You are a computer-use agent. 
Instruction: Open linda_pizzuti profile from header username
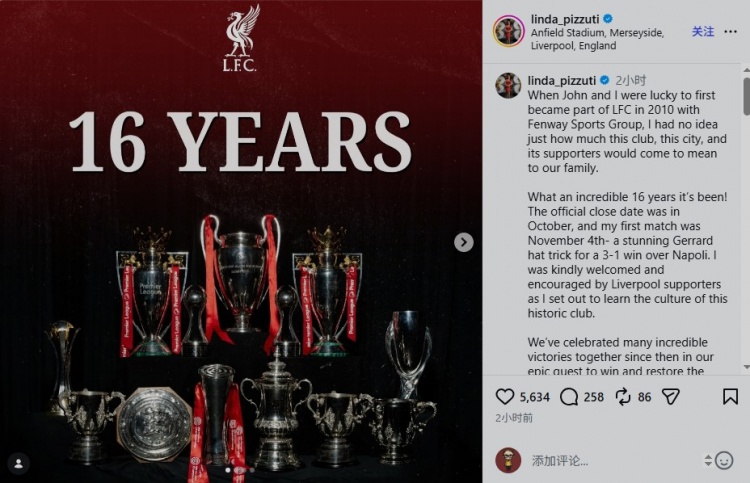[564, 19]
